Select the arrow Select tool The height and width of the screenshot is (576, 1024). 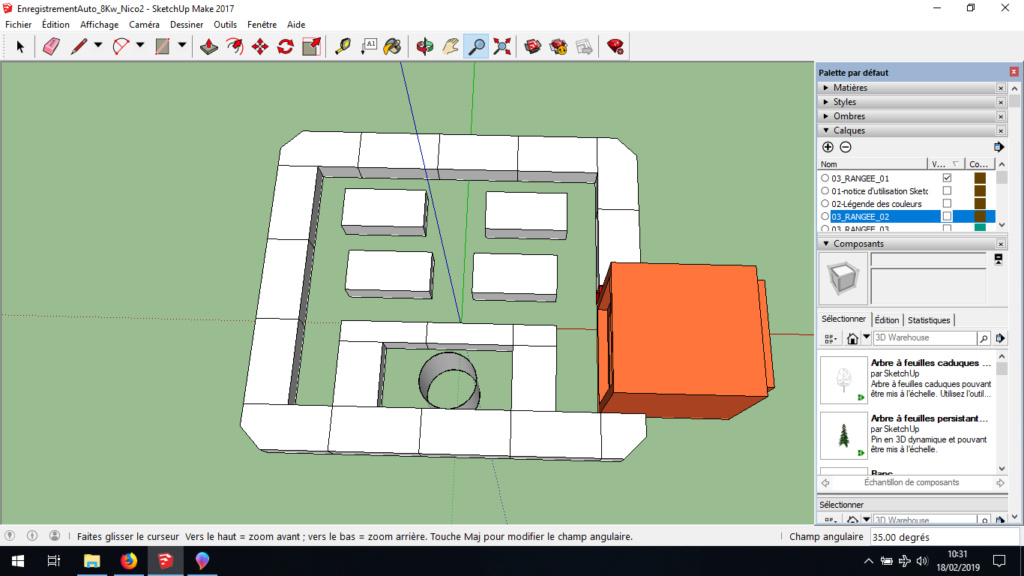click(x=20, y=46)
